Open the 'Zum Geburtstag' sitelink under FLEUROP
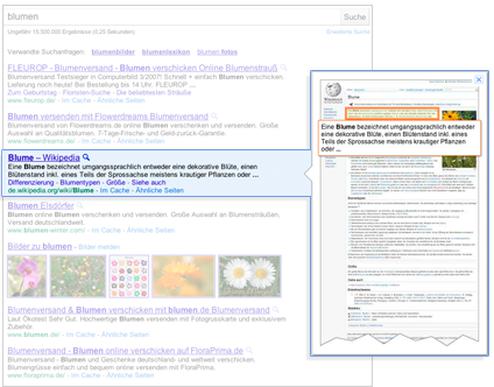The image size is (494, 387). [x=32, y=92]
